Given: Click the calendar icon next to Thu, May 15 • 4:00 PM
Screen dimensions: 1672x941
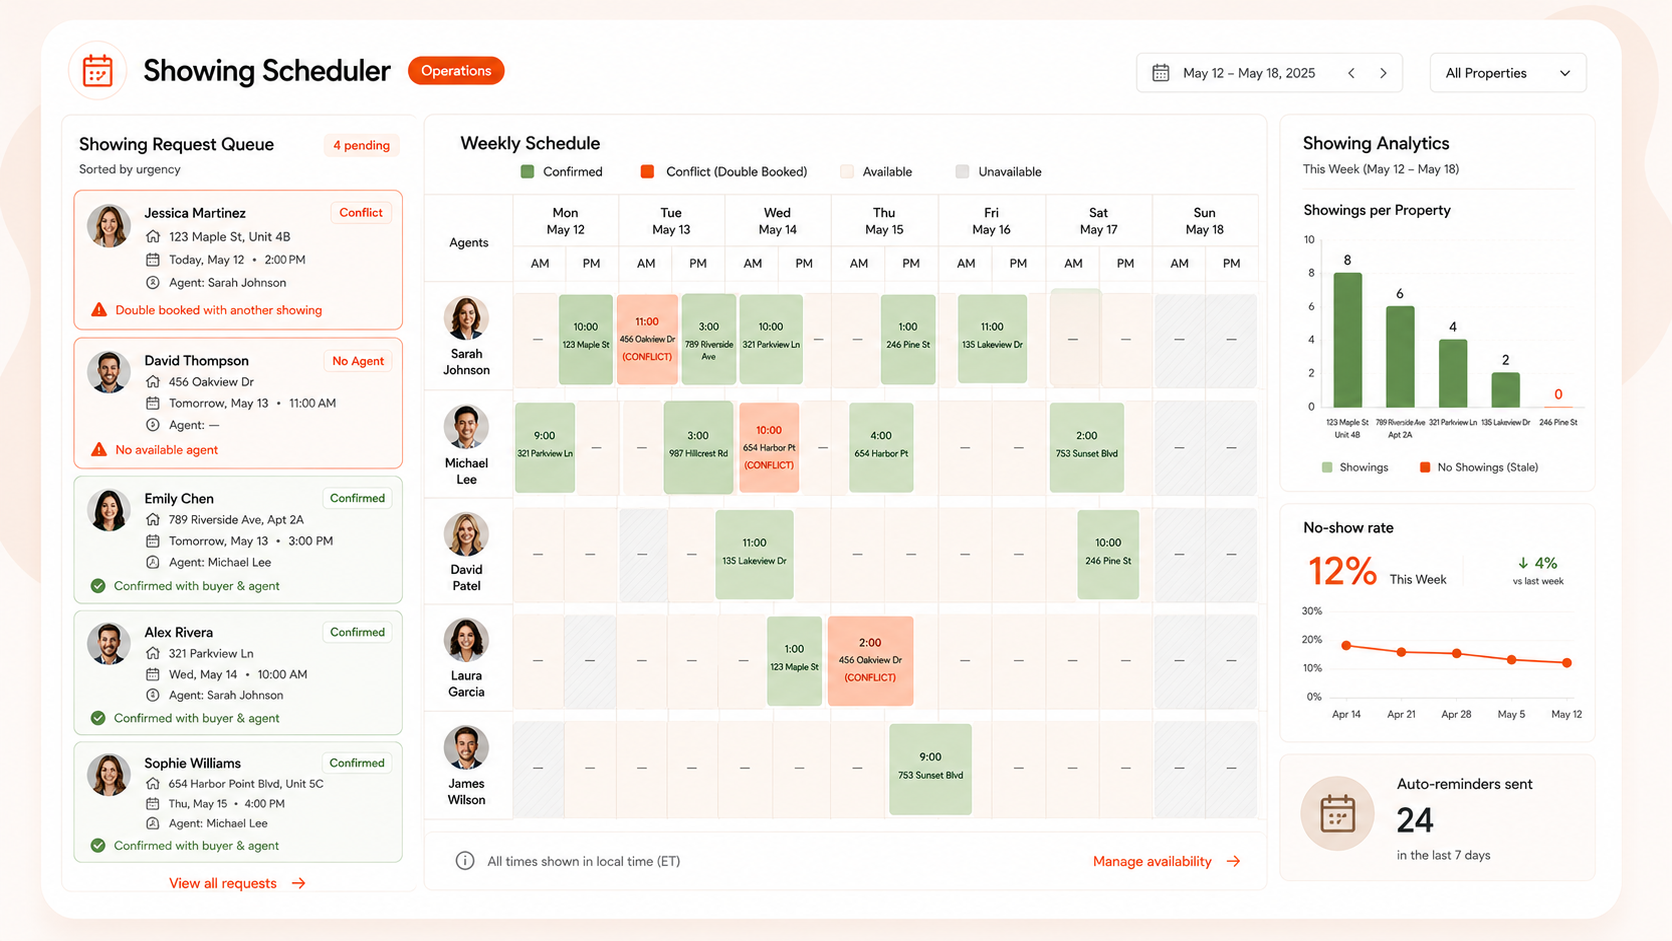Looking at the screenshot, I should pyautogui.click(x=153, y=804).
